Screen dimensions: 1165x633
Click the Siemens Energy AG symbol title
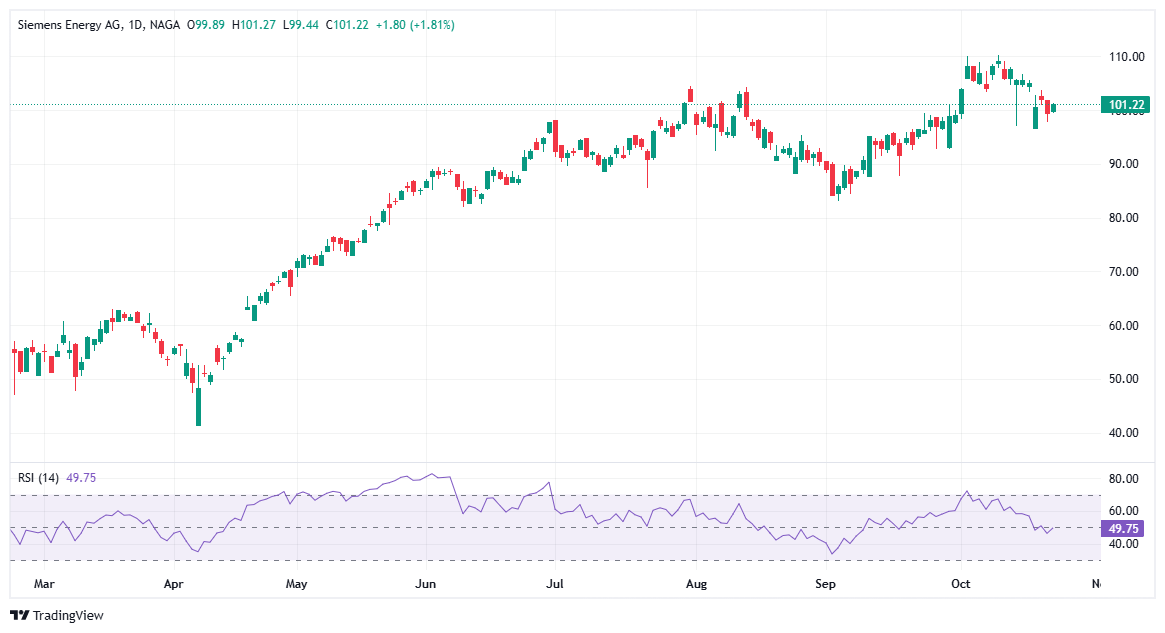69,25
